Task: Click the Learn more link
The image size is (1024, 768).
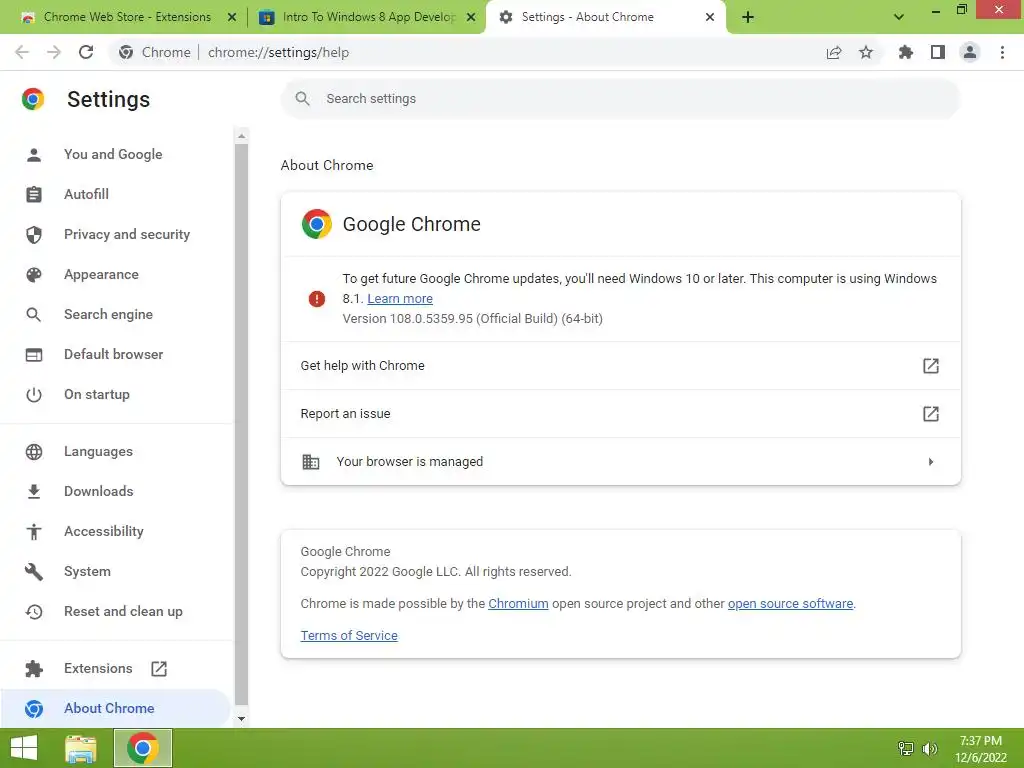Action: [400, 298]
